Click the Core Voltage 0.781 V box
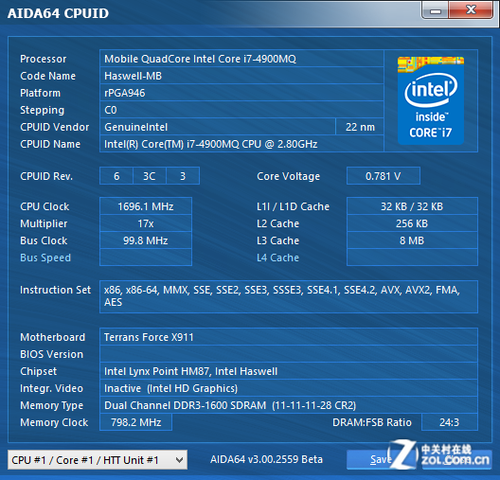Image resolution: width=500 pixels, height=480 pixels. coord(383,176)
